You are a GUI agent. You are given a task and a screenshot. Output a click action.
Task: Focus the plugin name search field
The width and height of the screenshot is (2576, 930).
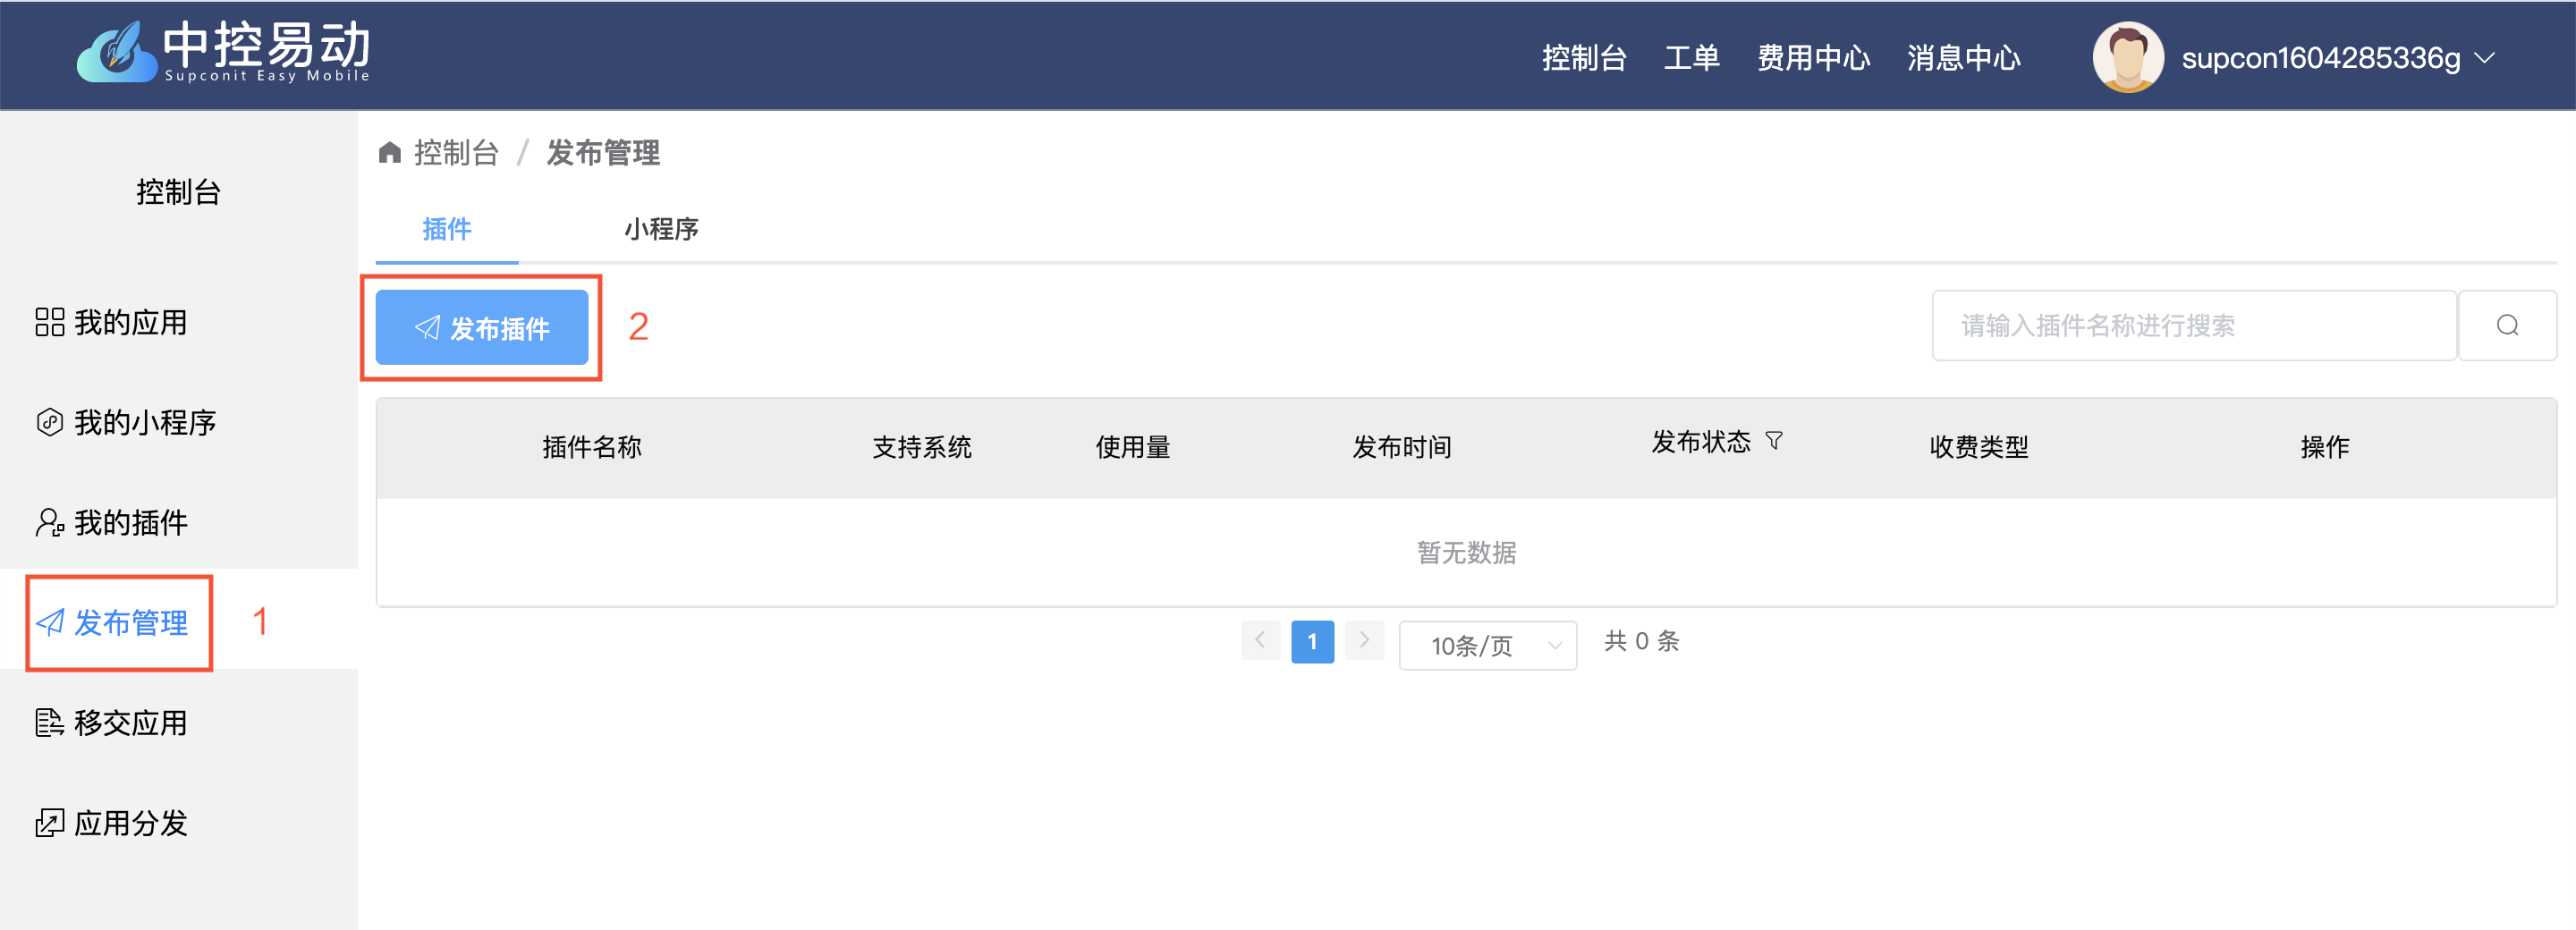tap(2194, 325)
